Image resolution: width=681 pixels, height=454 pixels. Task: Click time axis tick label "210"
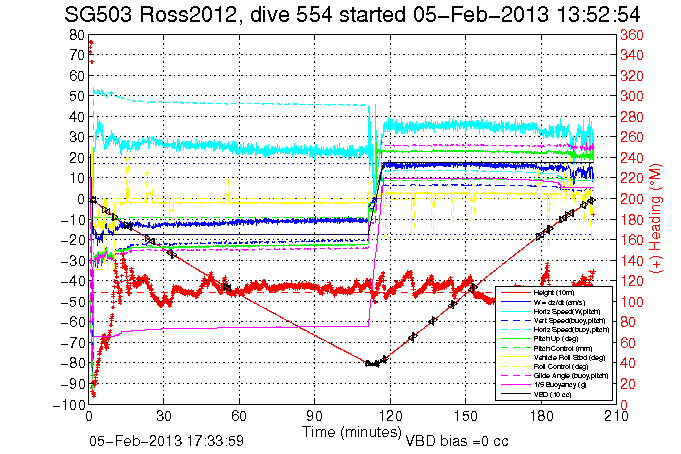point(616,416)
